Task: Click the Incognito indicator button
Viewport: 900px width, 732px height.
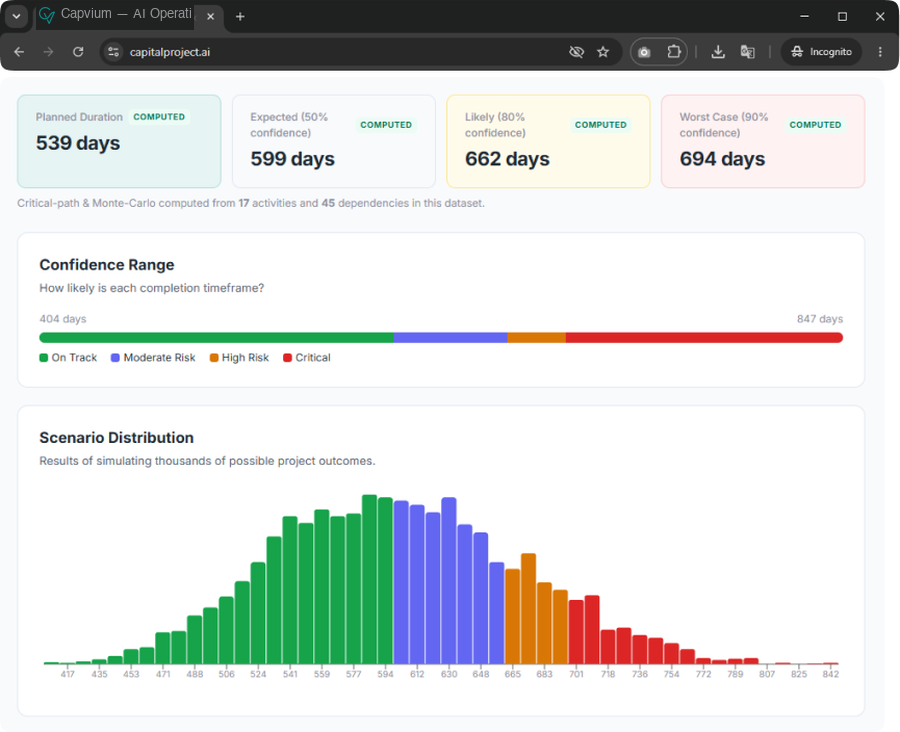Action: [821, 52]
